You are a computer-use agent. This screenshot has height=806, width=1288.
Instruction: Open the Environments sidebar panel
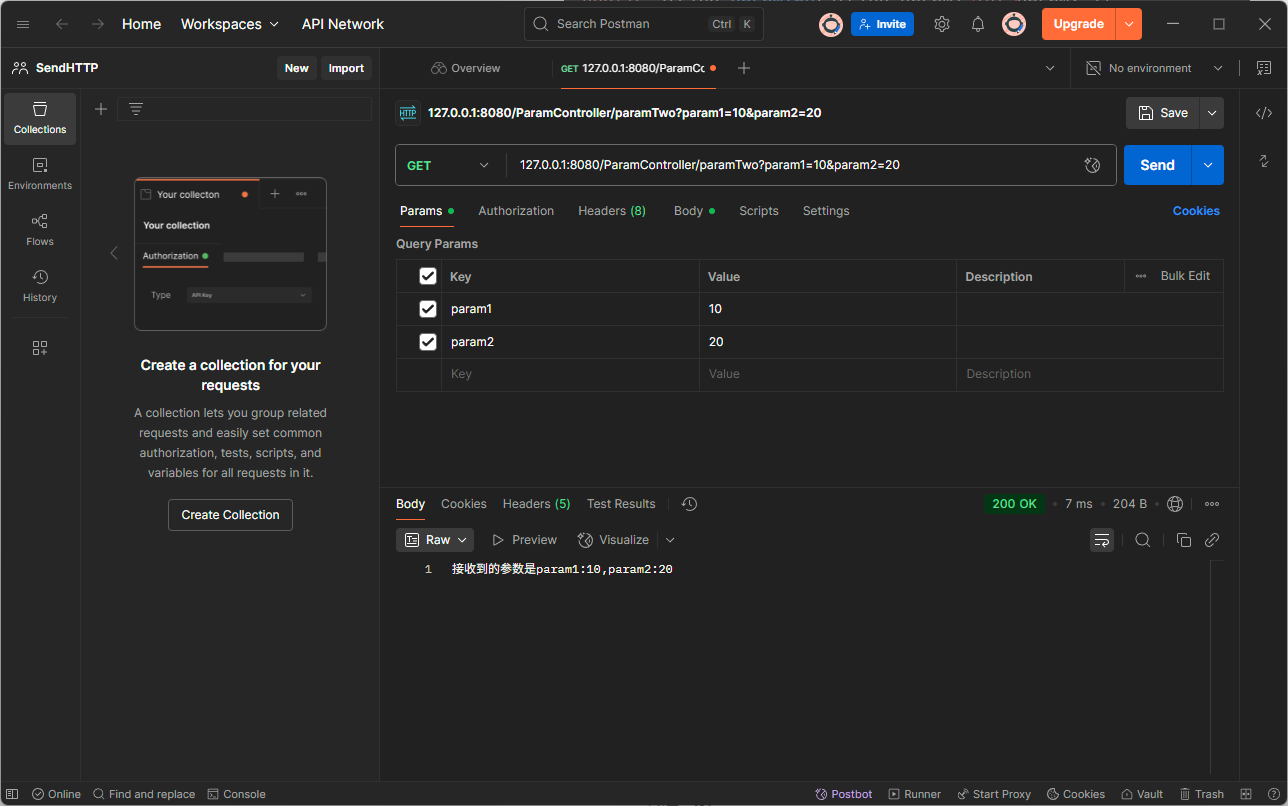40,175
